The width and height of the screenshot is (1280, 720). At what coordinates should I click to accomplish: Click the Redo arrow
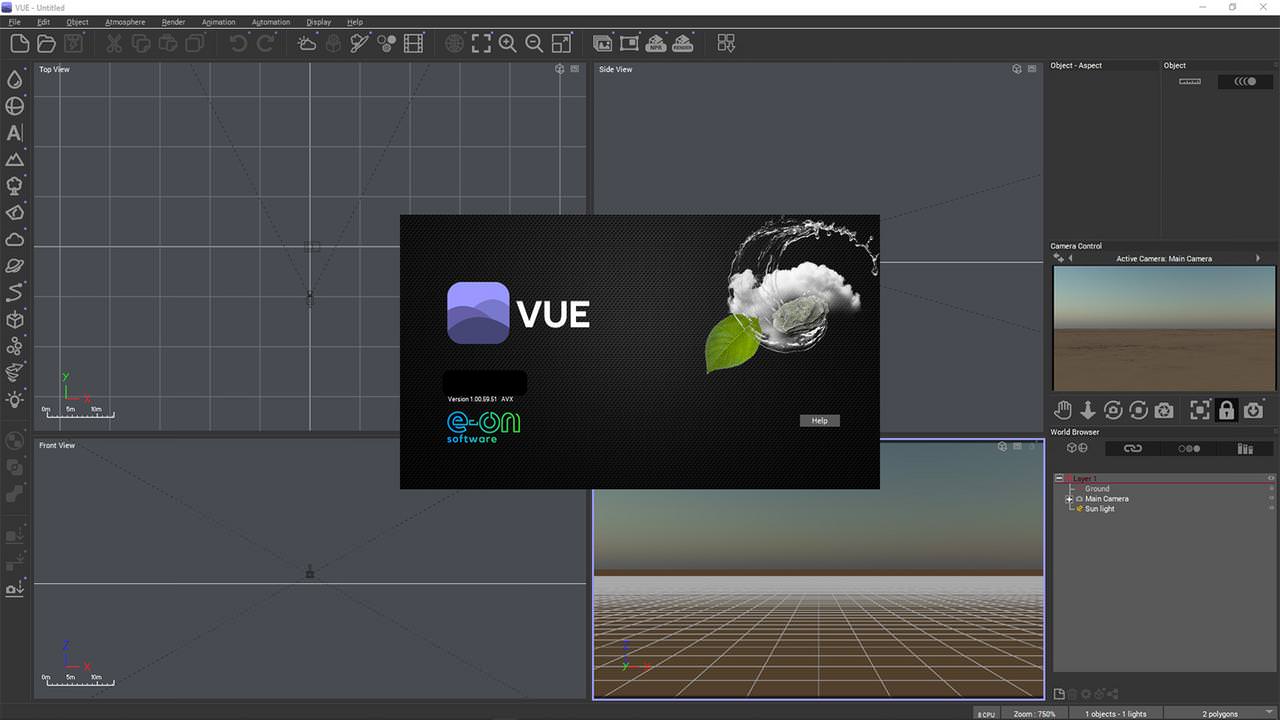tap(265, 43)
